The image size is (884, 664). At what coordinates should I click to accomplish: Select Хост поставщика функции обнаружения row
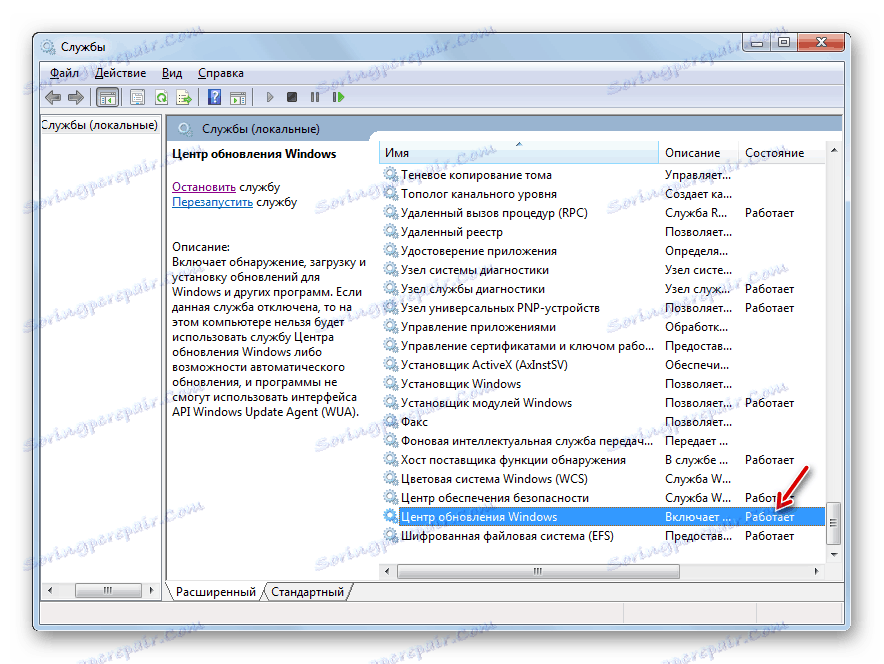pos(603,460)
